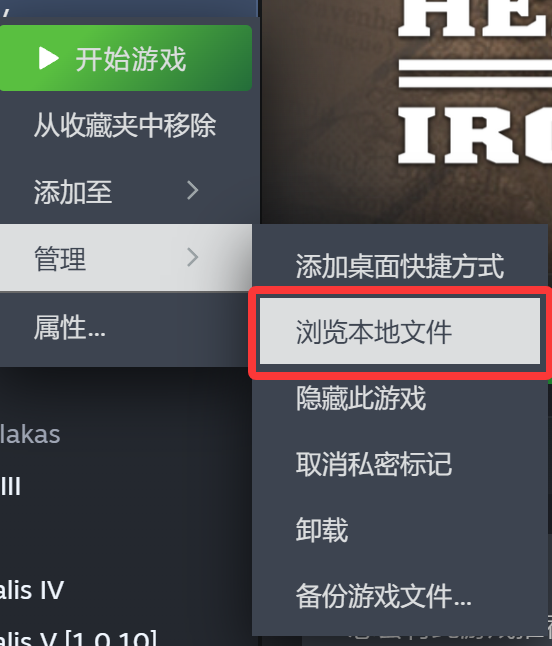Click the Hearts of Iron game banner image
Screen dimensions: 552x646
pos(407,112)
